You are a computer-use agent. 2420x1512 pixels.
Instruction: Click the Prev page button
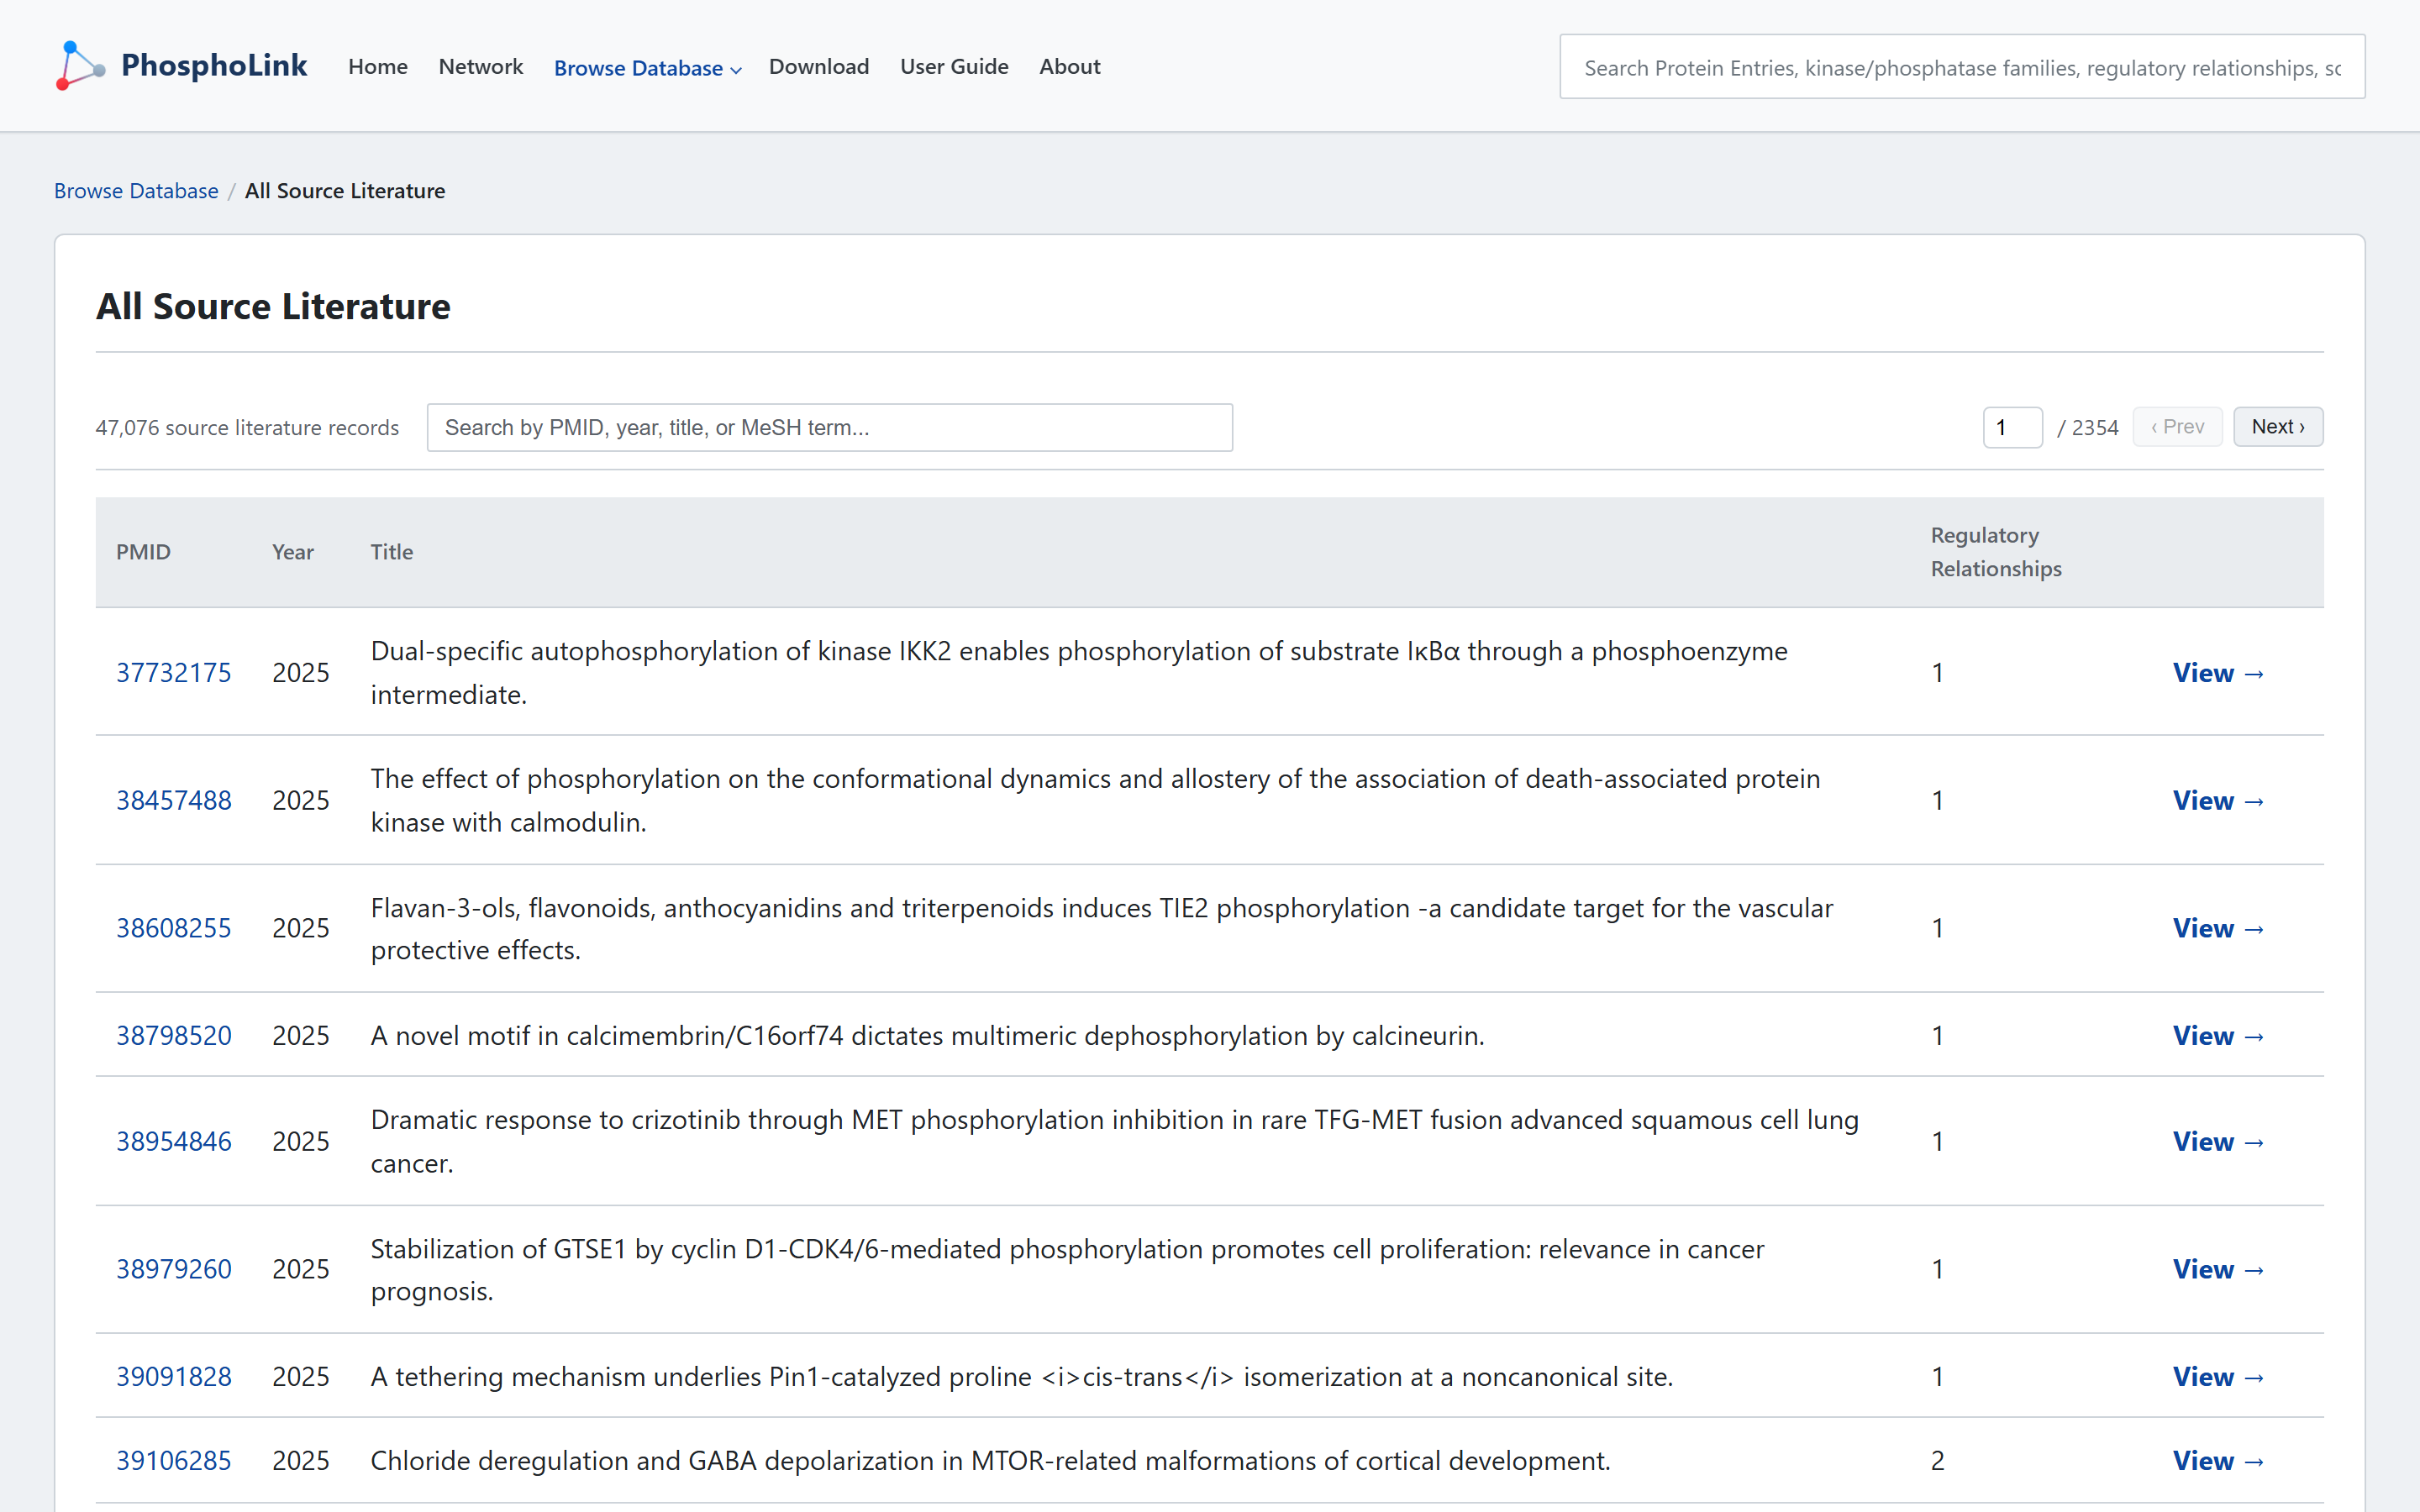[x=2176, y=427]
